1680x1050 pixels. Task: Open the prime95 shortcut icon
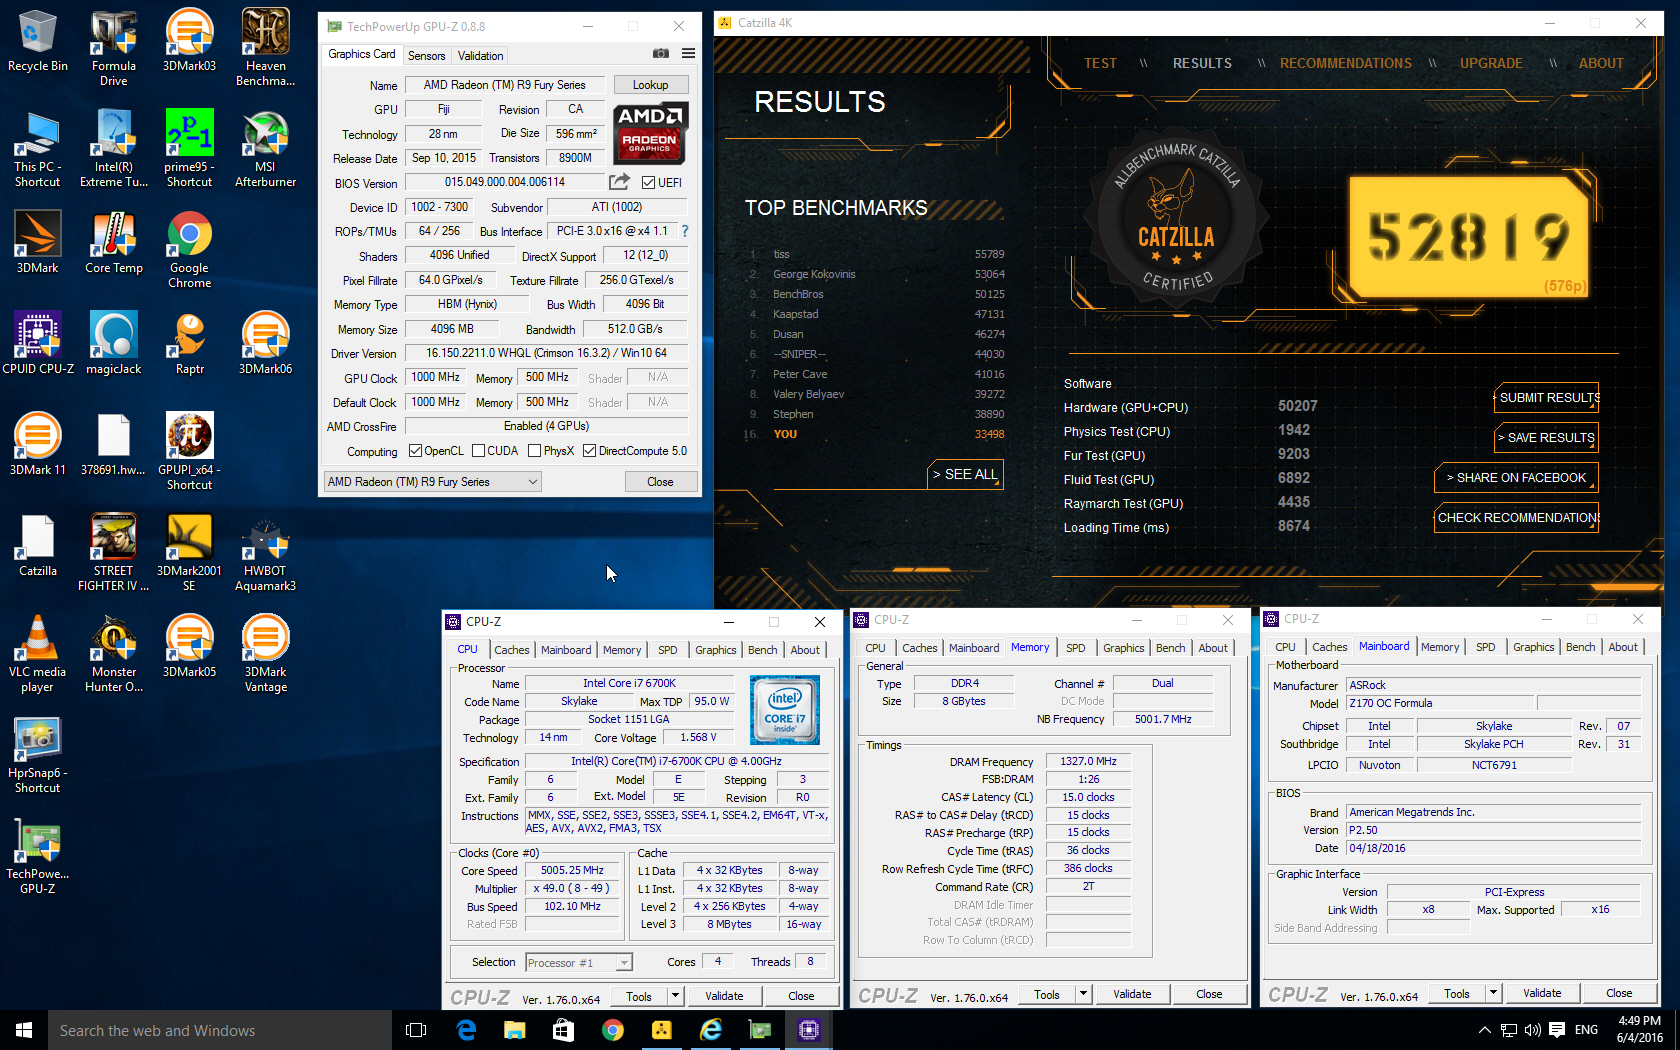click(x=189, y=148)
